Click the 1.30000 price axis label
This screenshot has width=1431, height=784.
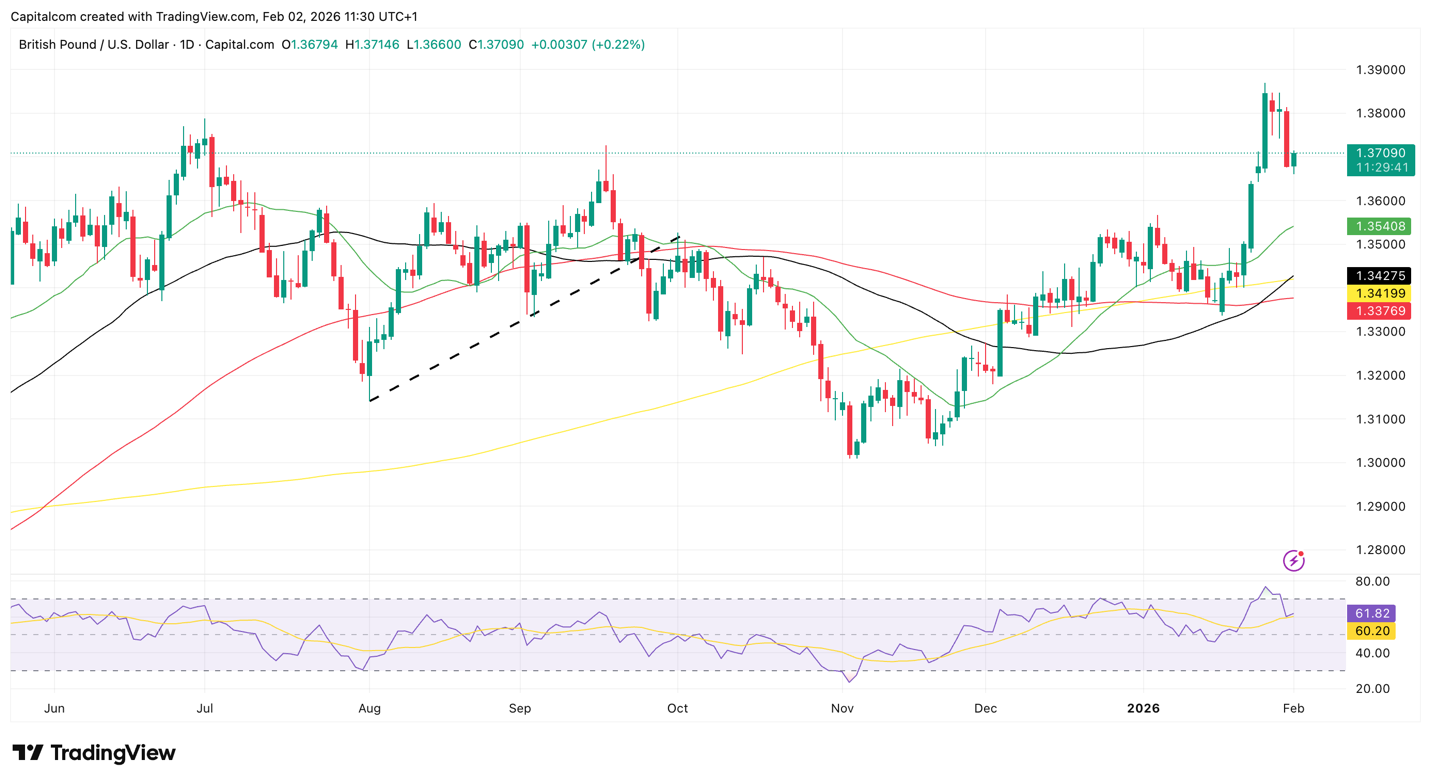pos(1380,463)
